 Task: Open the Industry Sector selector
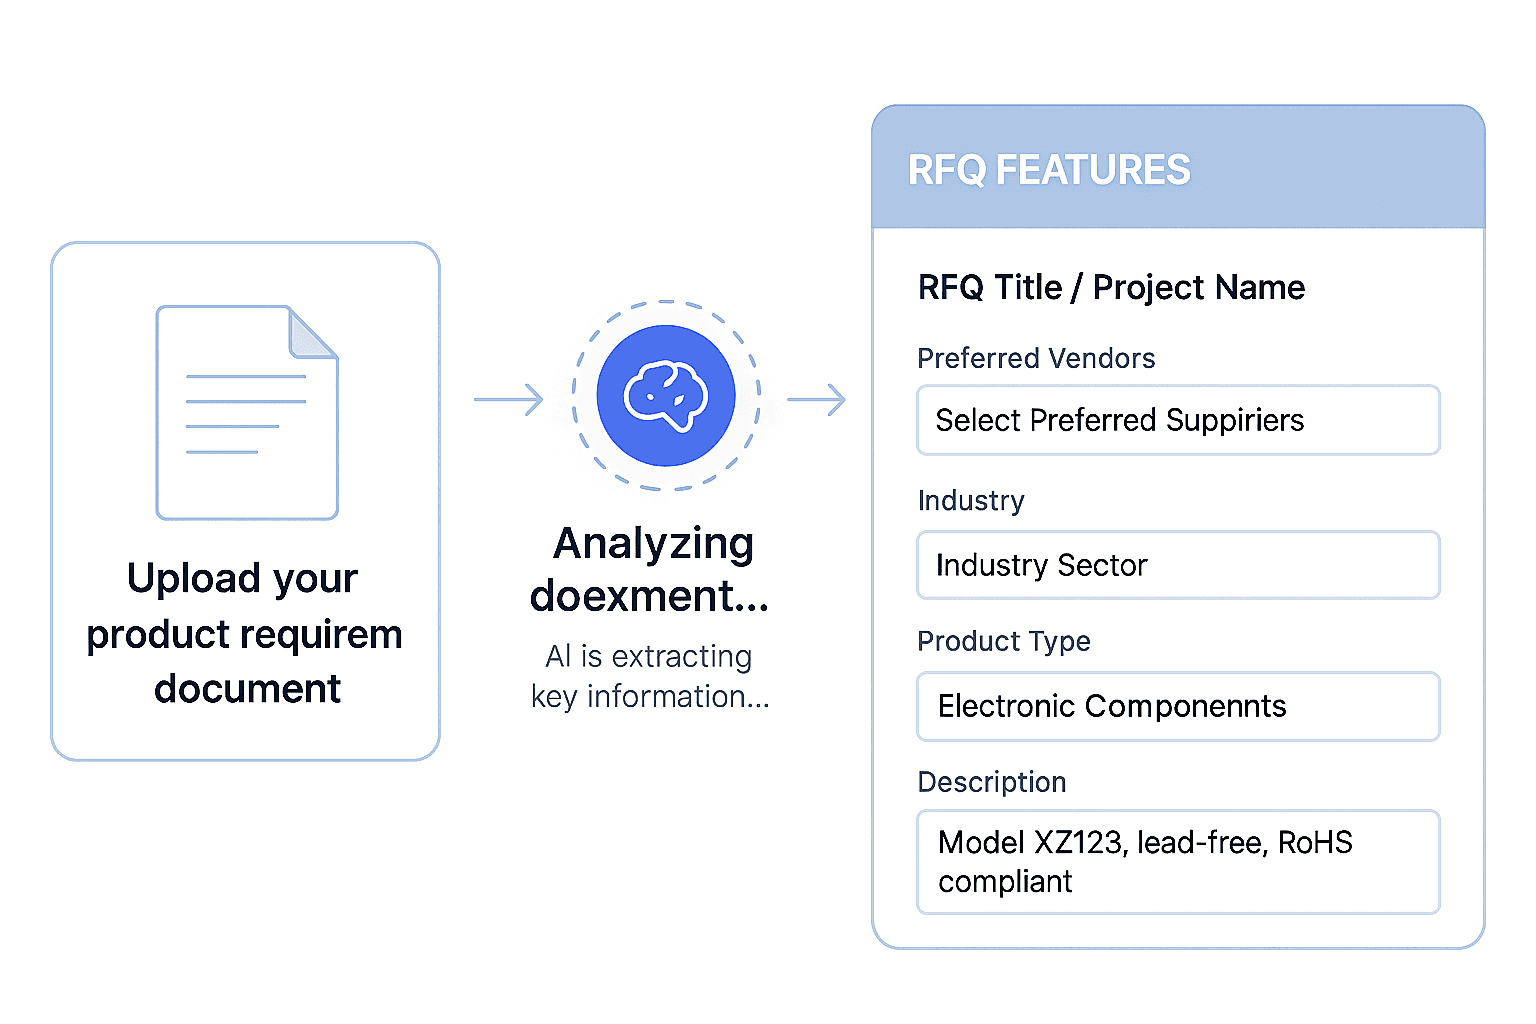pyautogui.click(x=1177, y=565)
